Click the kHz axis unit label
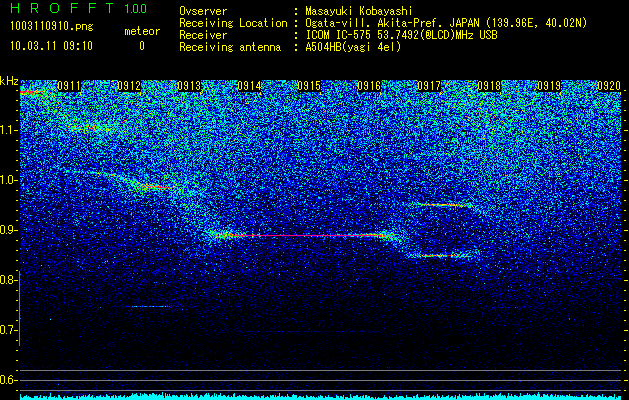 click(x=9, y=81)
